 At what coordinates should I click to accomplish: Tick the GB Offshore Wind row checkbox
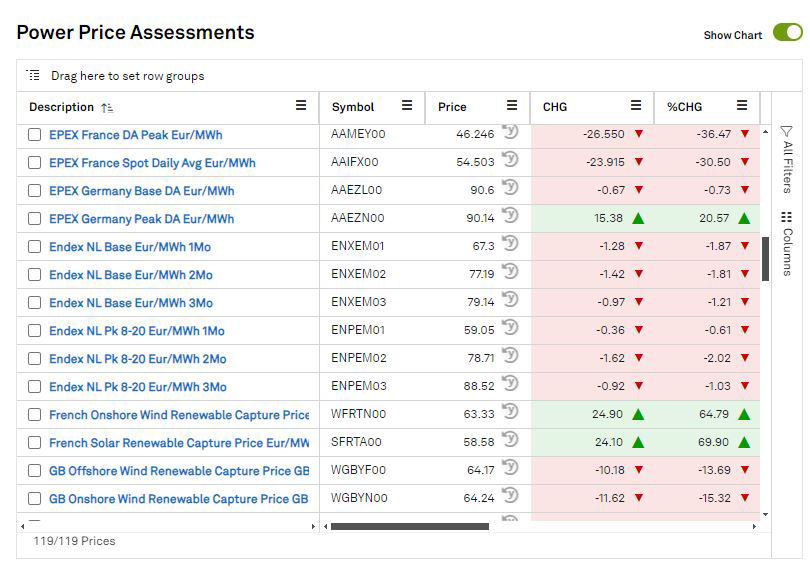(35, 471)
